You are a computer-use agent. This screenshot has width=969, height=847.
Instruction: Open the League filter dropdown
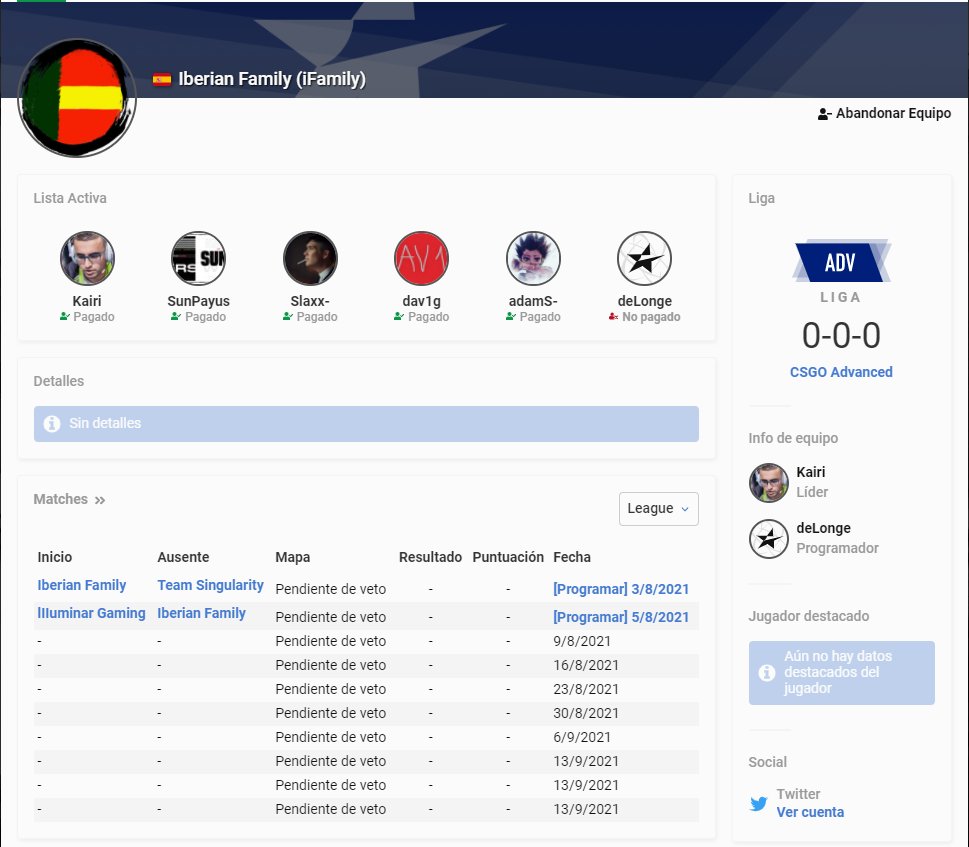(659, 508)
